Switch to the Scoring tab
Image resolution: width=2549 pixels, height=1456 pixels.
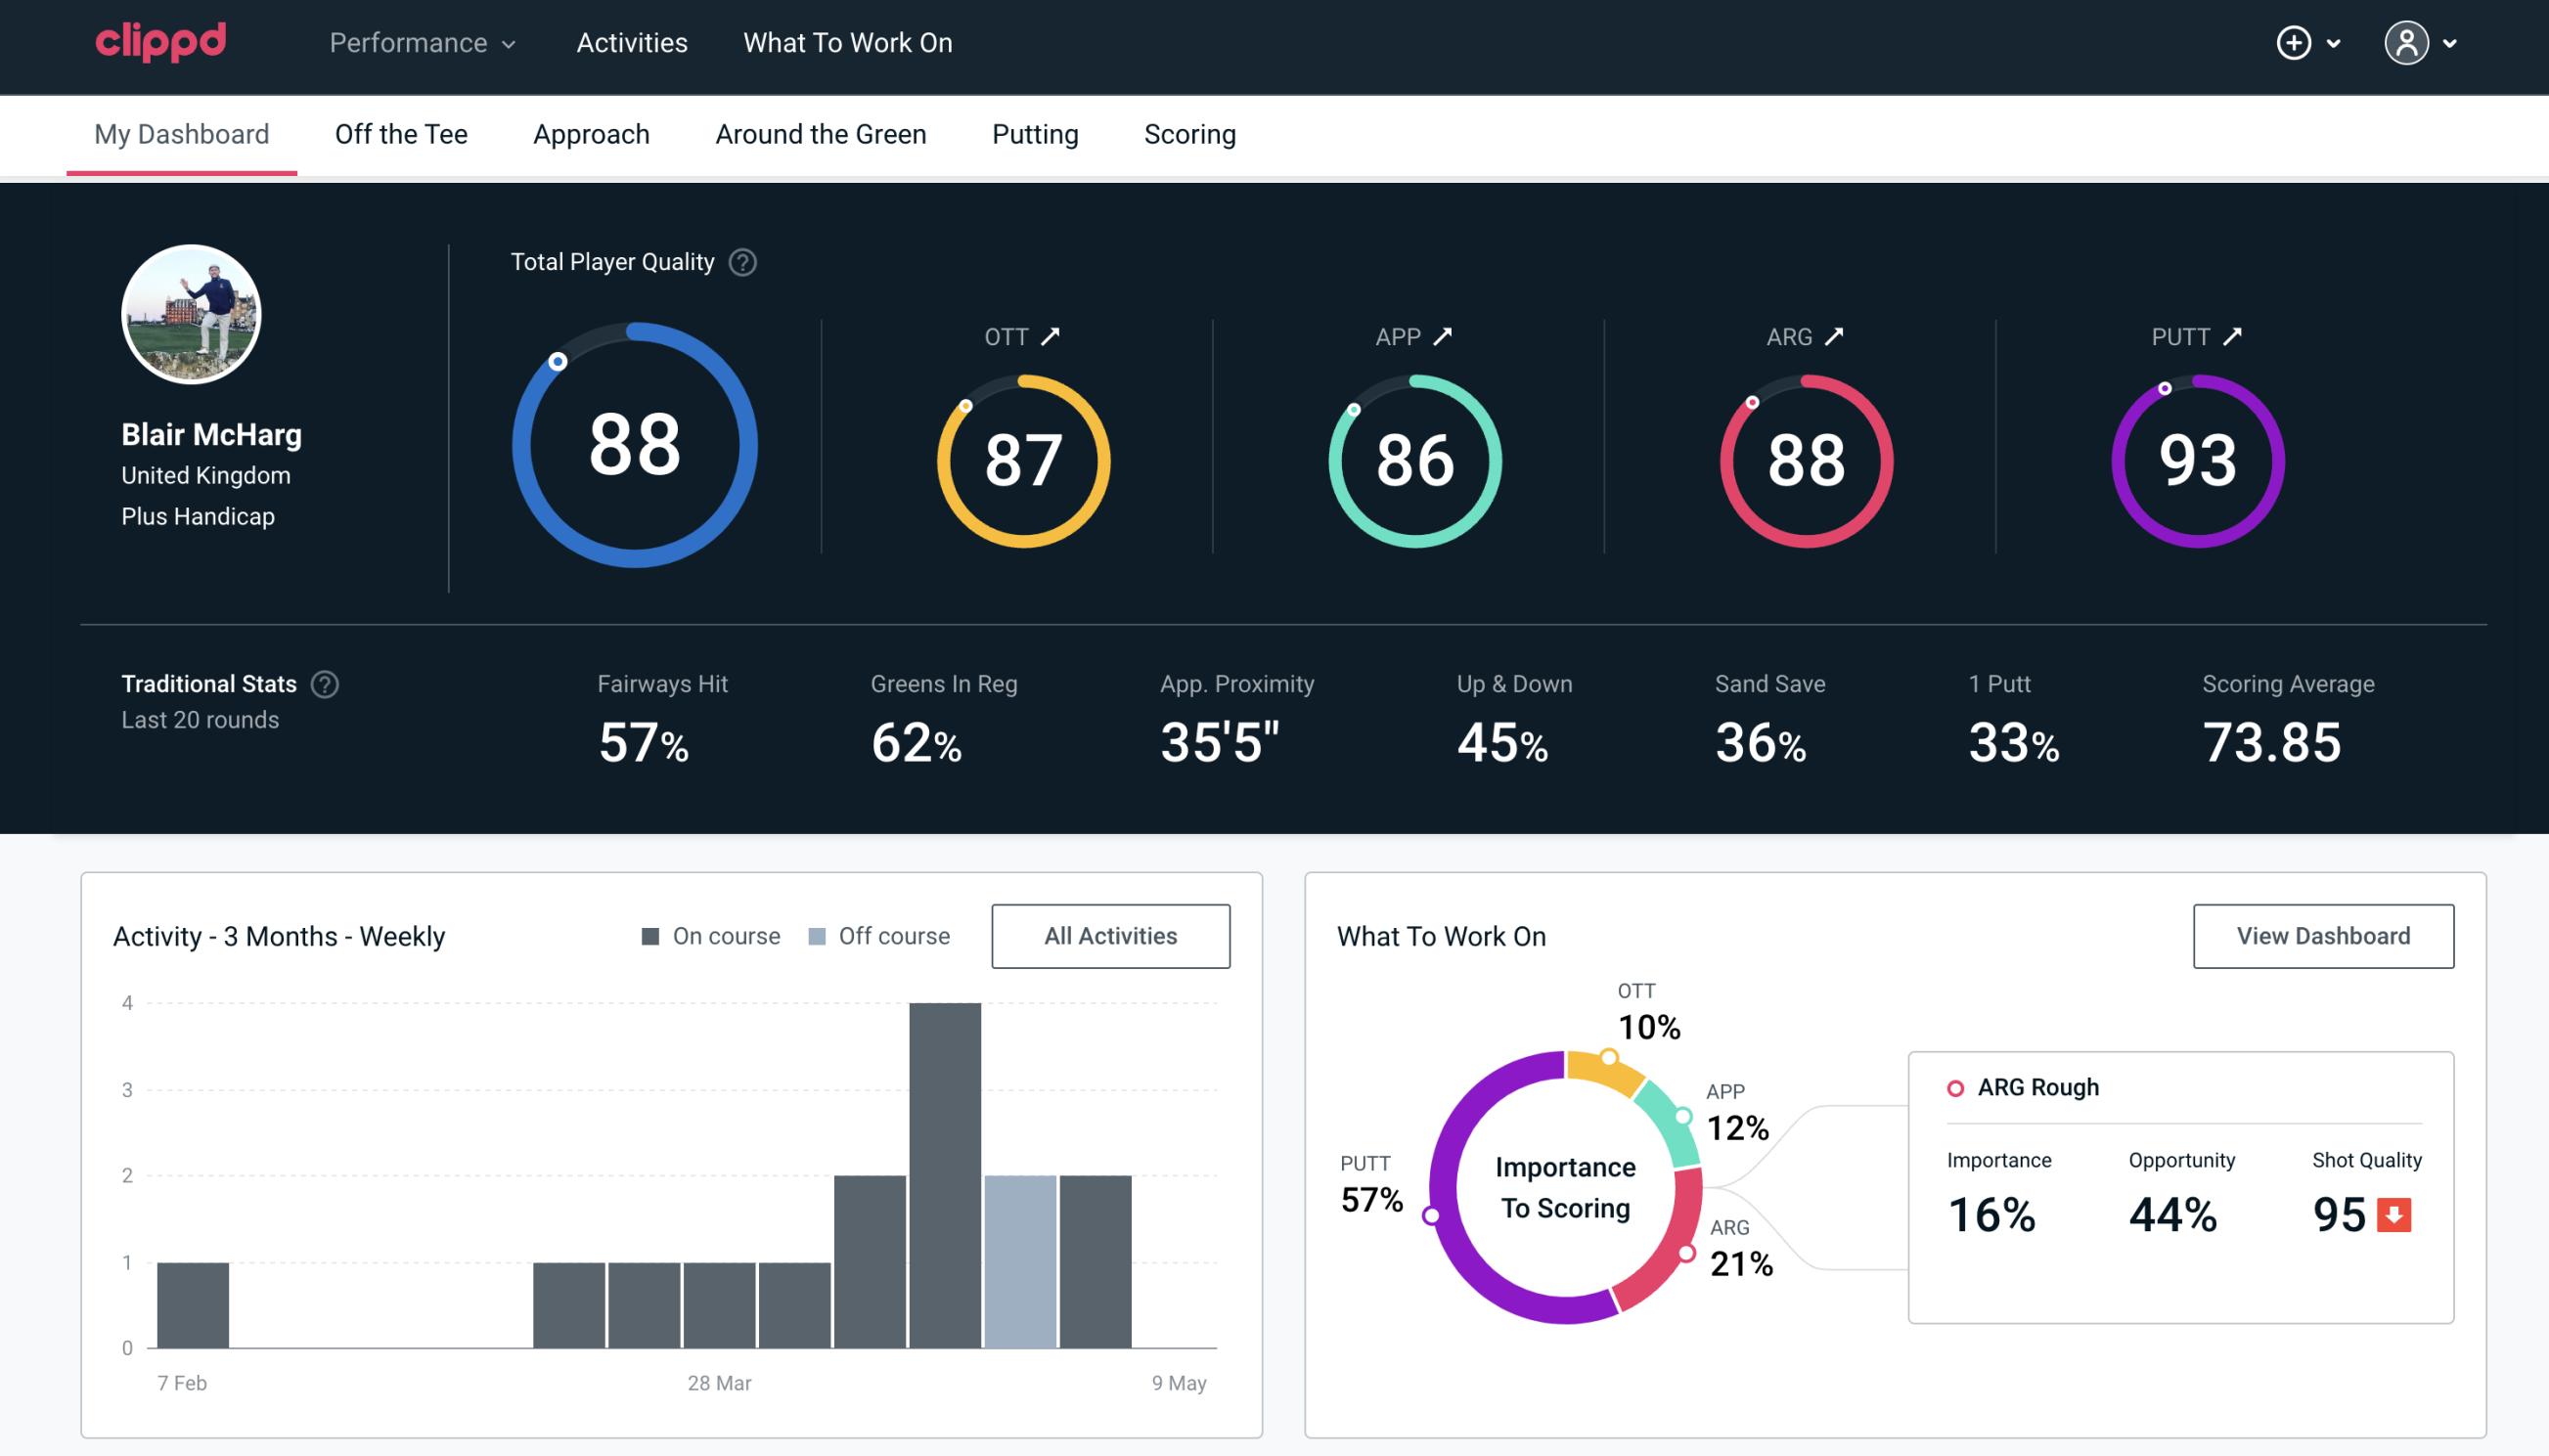1188,133
